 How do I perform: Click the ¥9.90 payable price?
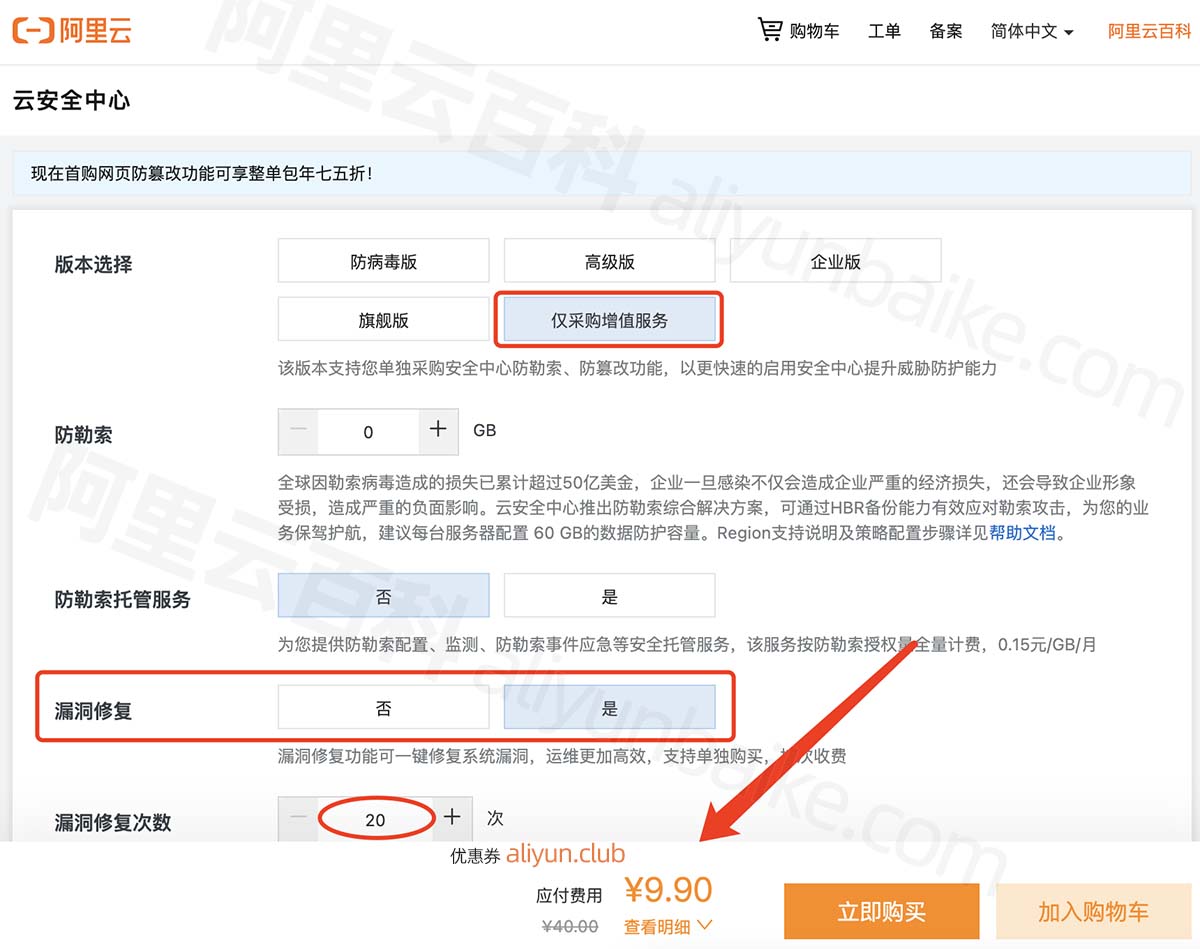pos(668,889)
